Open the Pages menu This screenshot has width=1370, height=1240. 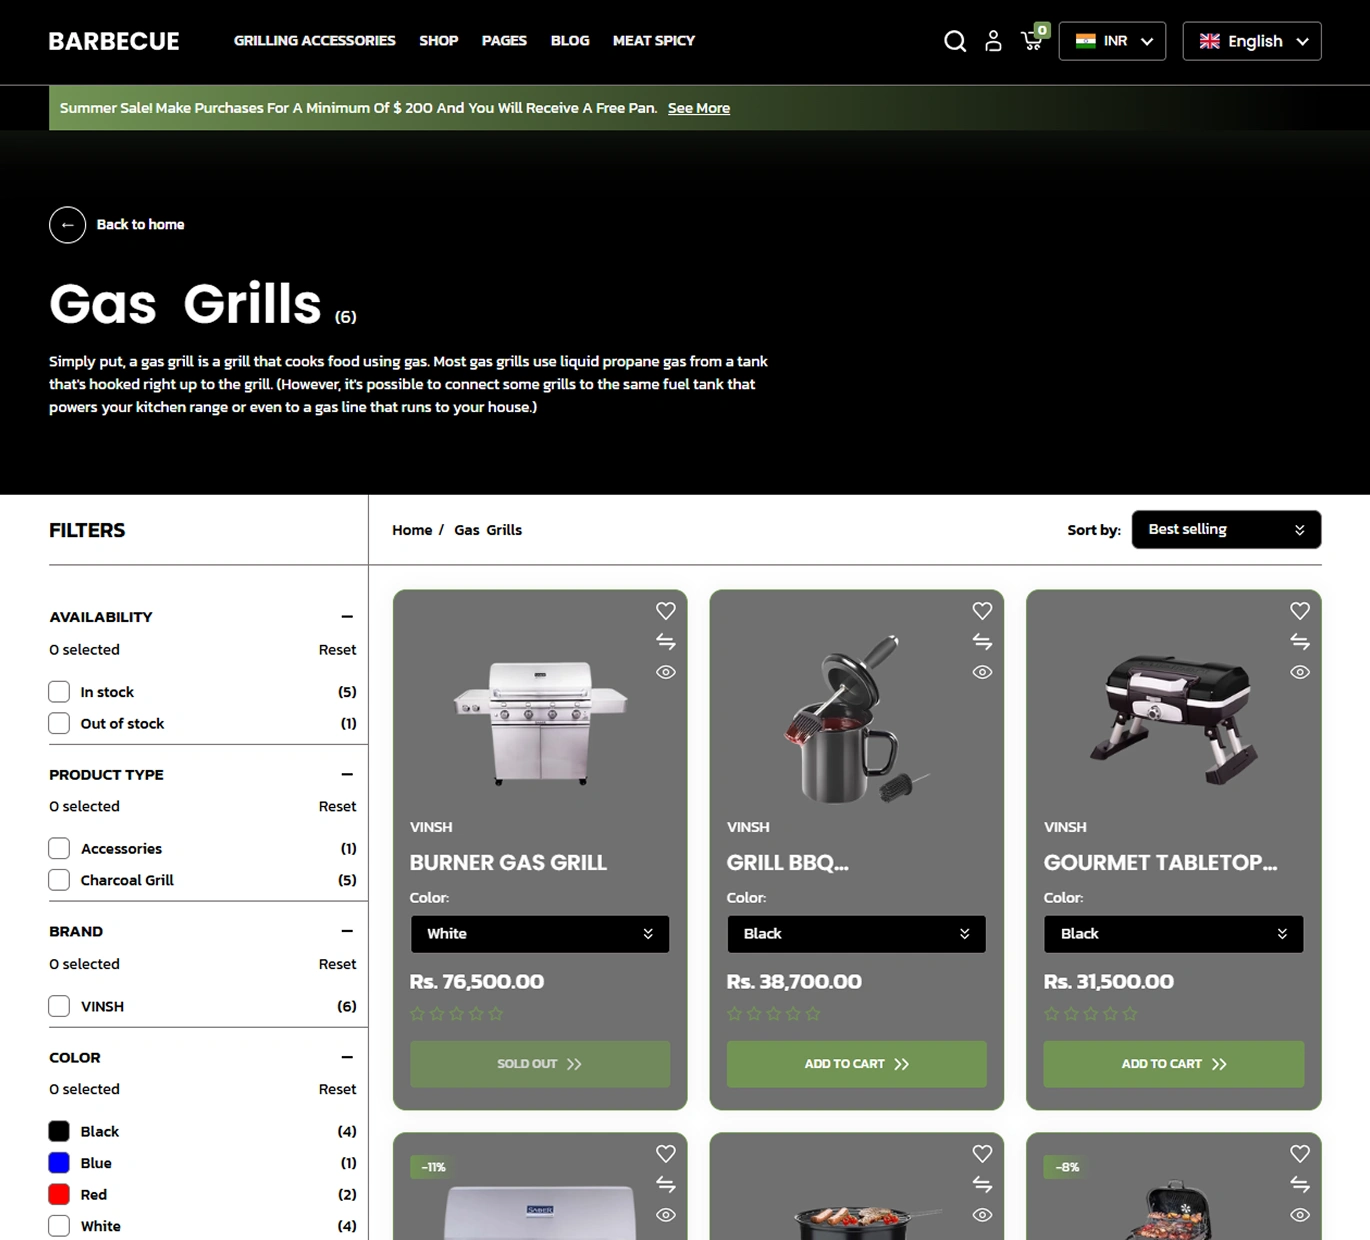click(504, 41)
